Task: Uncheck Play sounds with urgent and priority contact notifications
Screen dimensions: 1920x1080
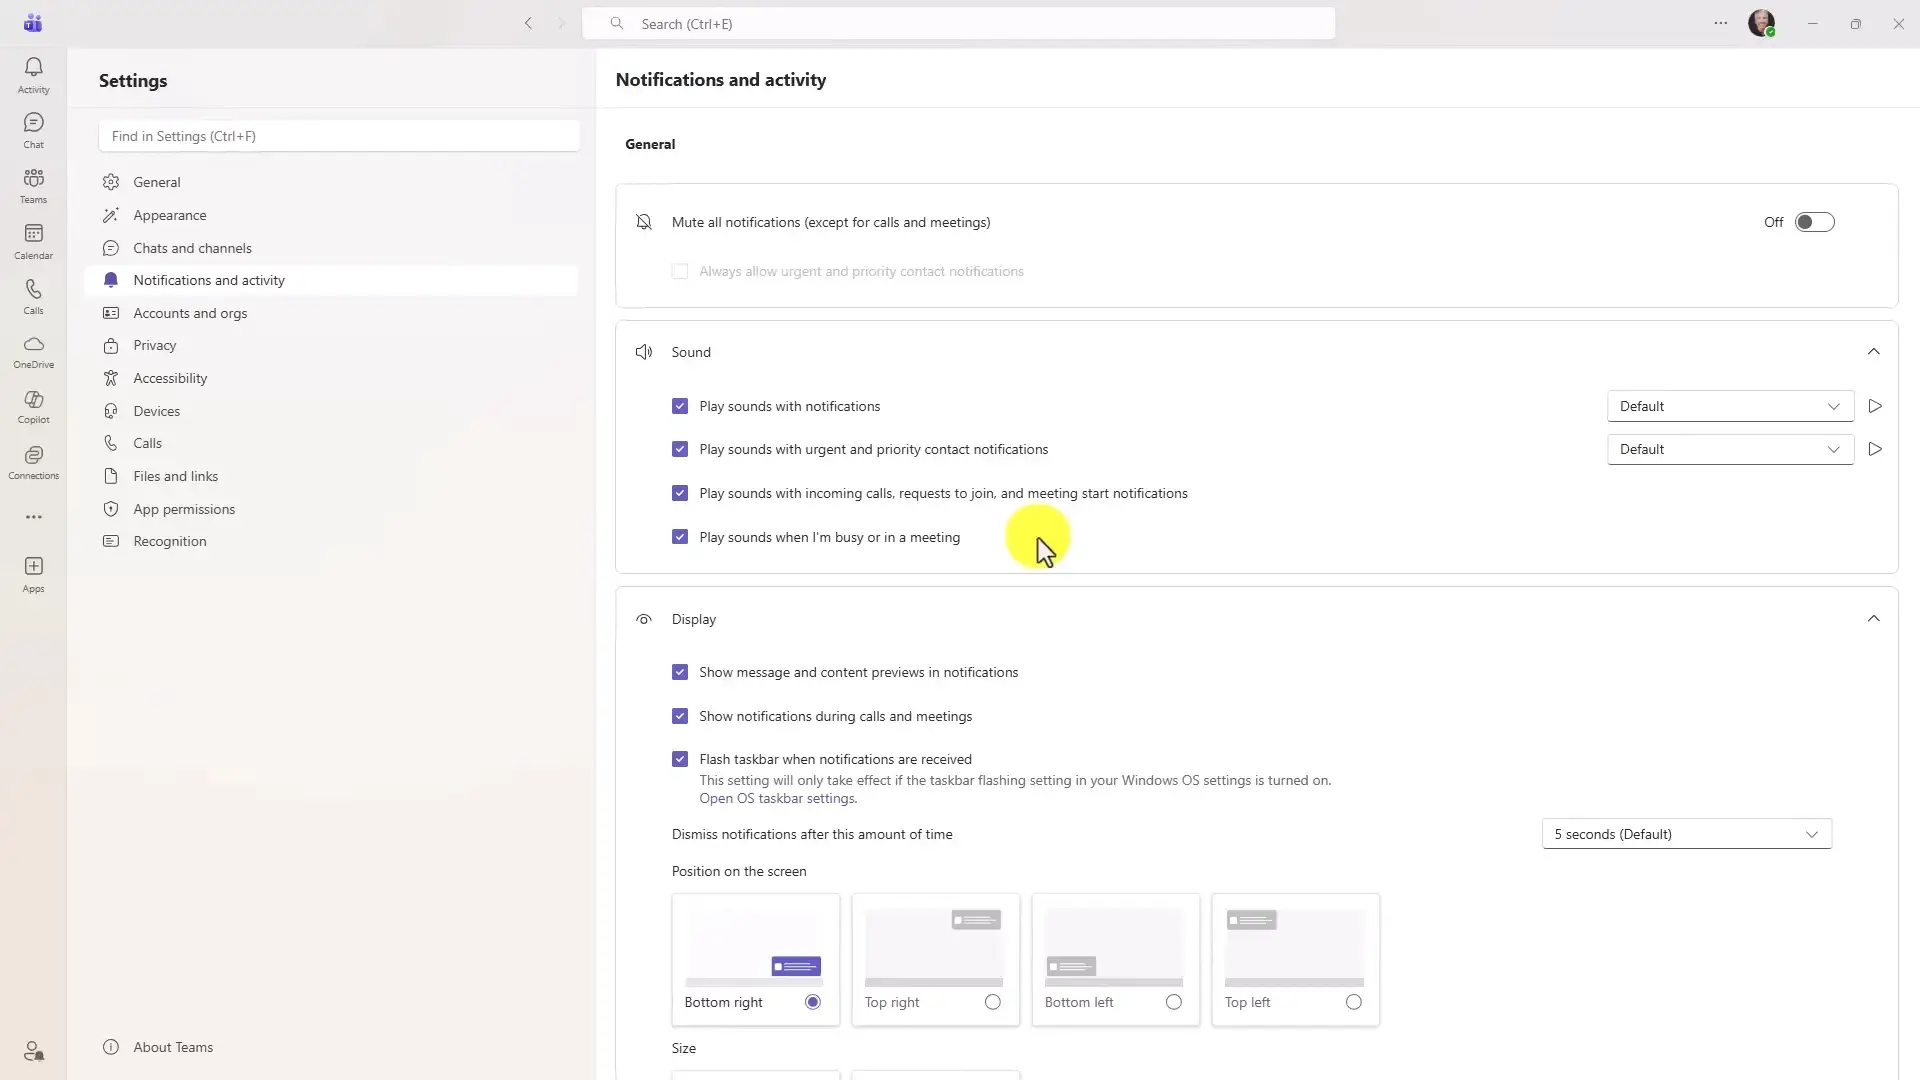Action: click(x=680, y=449)
